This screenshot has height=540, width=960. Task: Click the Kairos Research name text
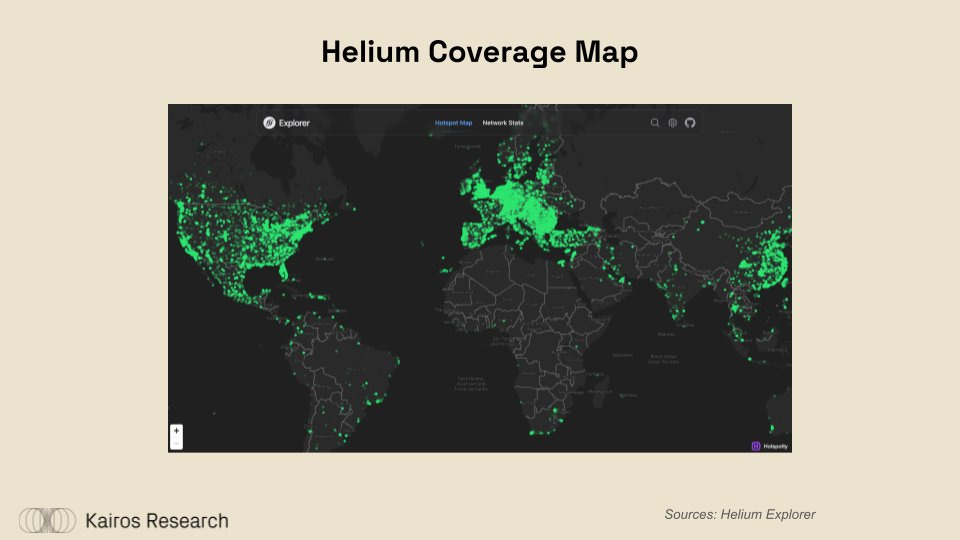coord(157,521)
